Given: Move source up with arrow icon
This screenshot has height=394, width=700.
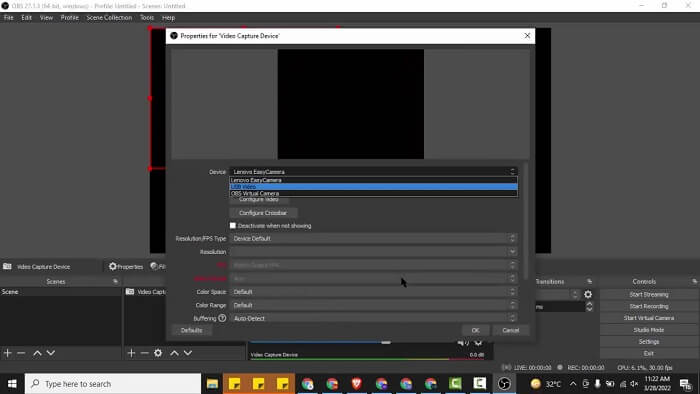Looking at the screenshot, I should click(x=175, y=353).
